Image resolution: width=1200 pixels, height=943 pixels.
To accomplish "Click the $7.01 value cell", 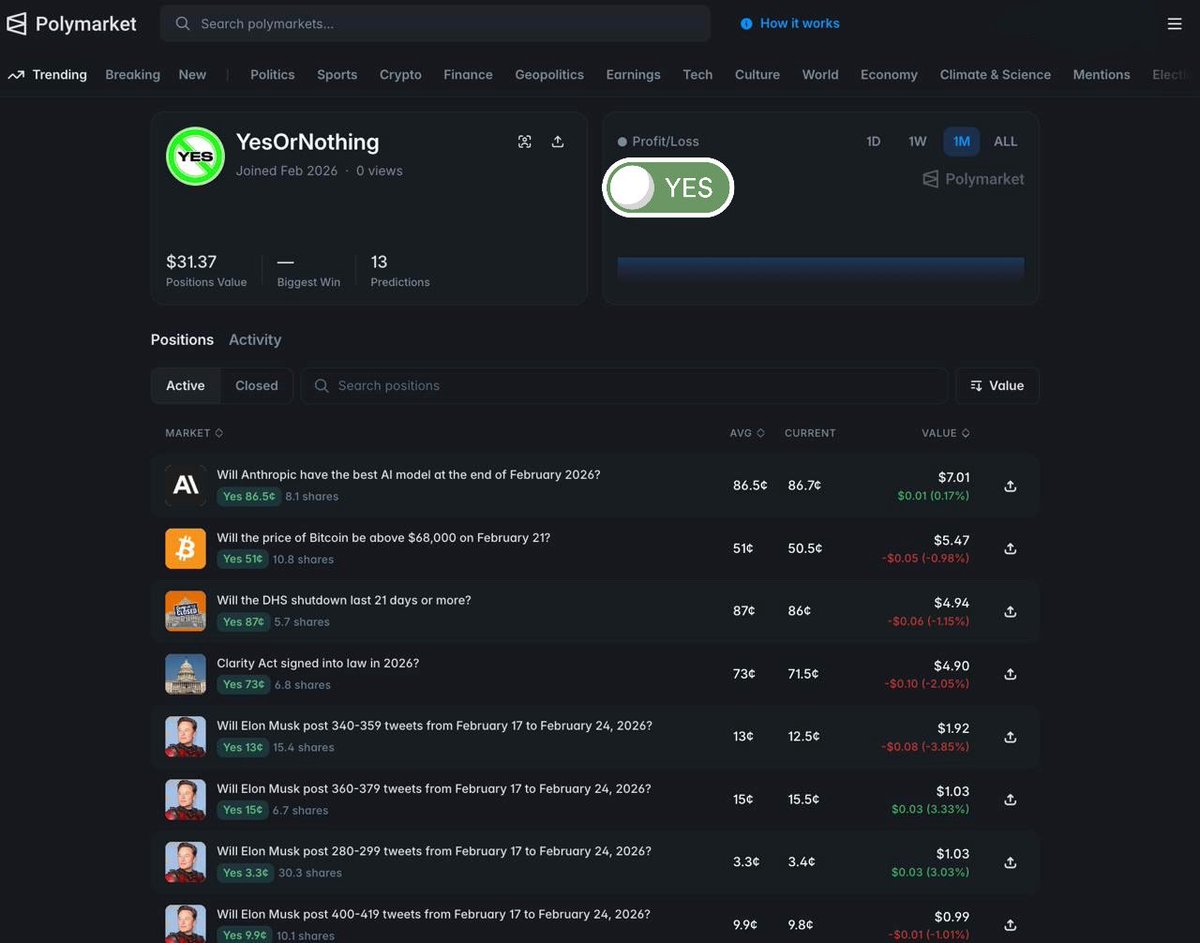I will [953, 478].
